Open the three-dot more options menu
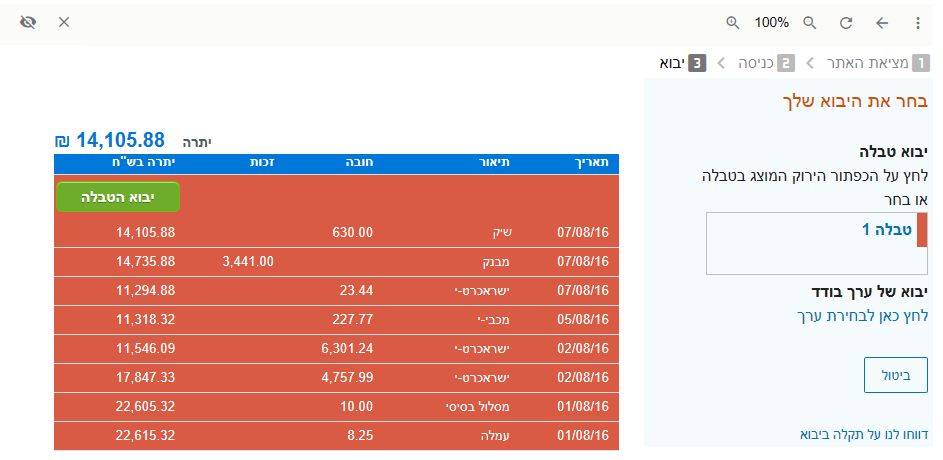The width and height of the screenshot is (943, 460). point(918,22)
